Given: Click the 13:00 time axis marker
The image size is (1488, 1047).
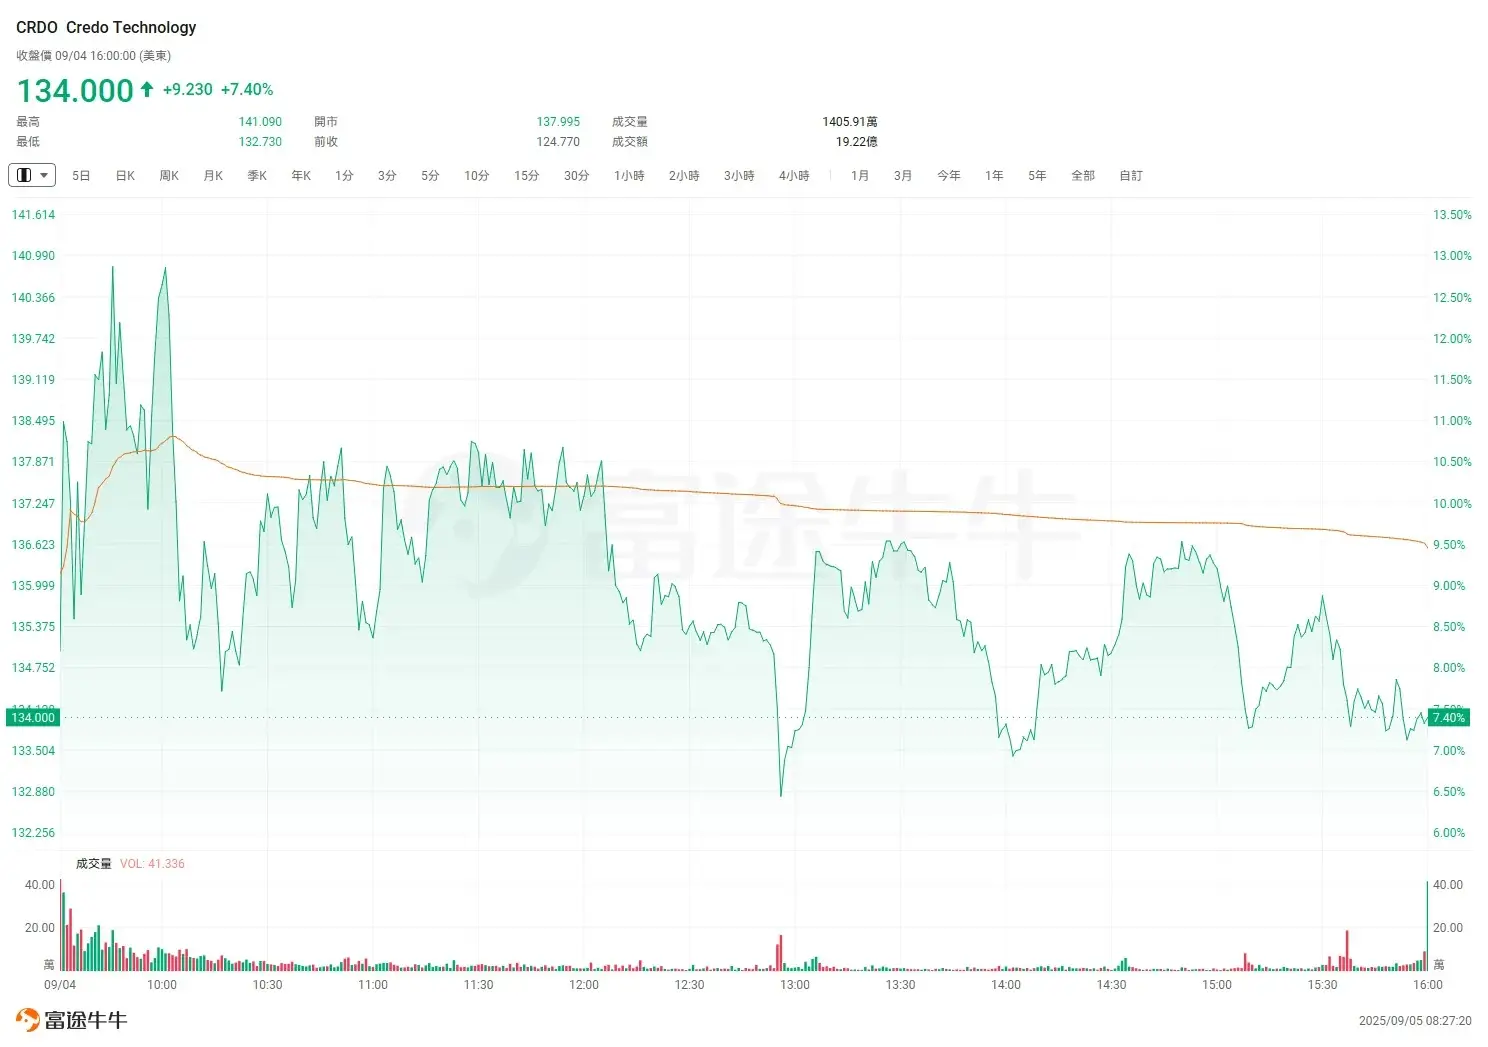Looking at the screenshot, I should (x=795, y=985).
